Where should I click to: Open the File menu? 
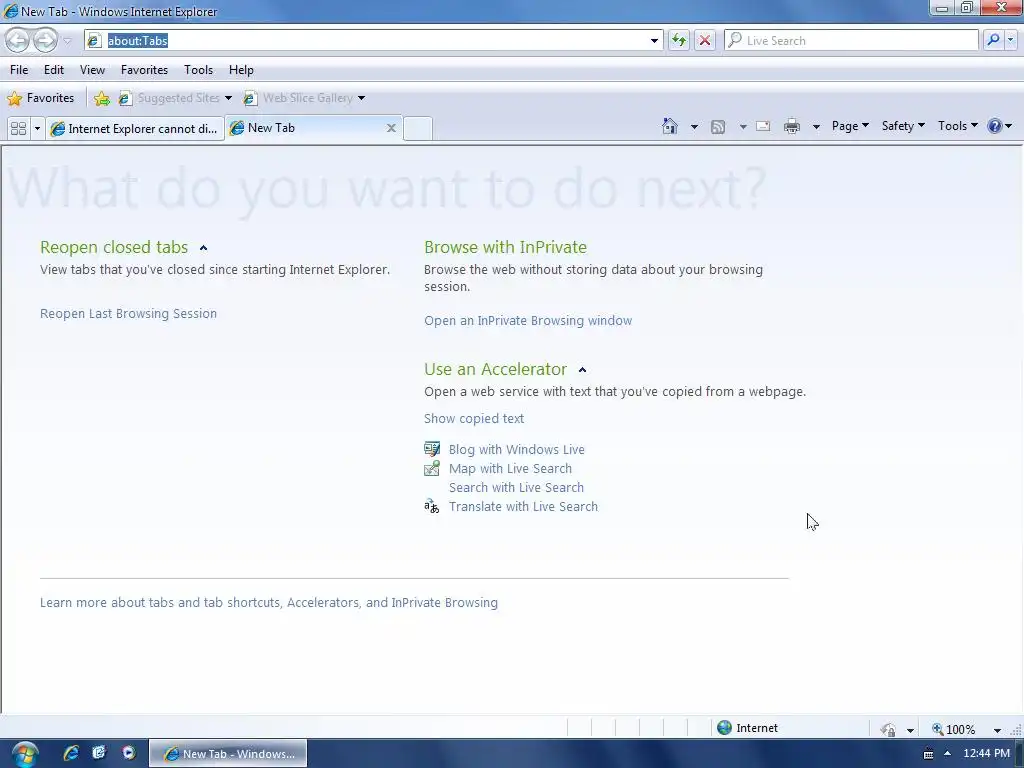click(x=19, y=70)
